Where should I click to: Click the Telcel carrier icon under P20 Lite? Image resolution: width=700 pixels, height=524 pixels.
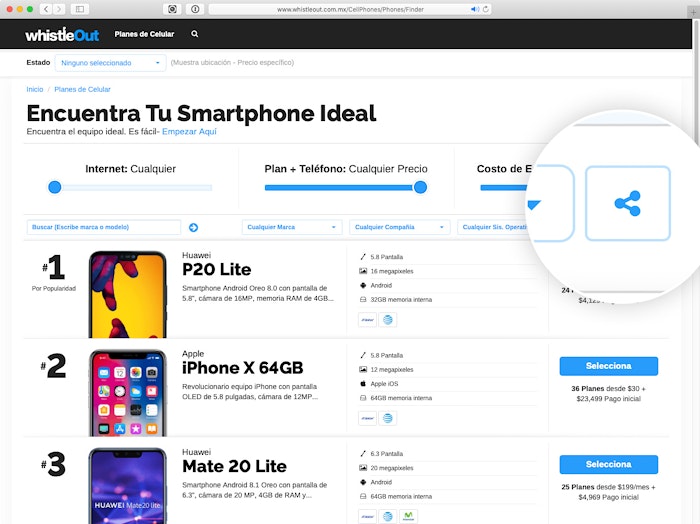coord(367,320)
